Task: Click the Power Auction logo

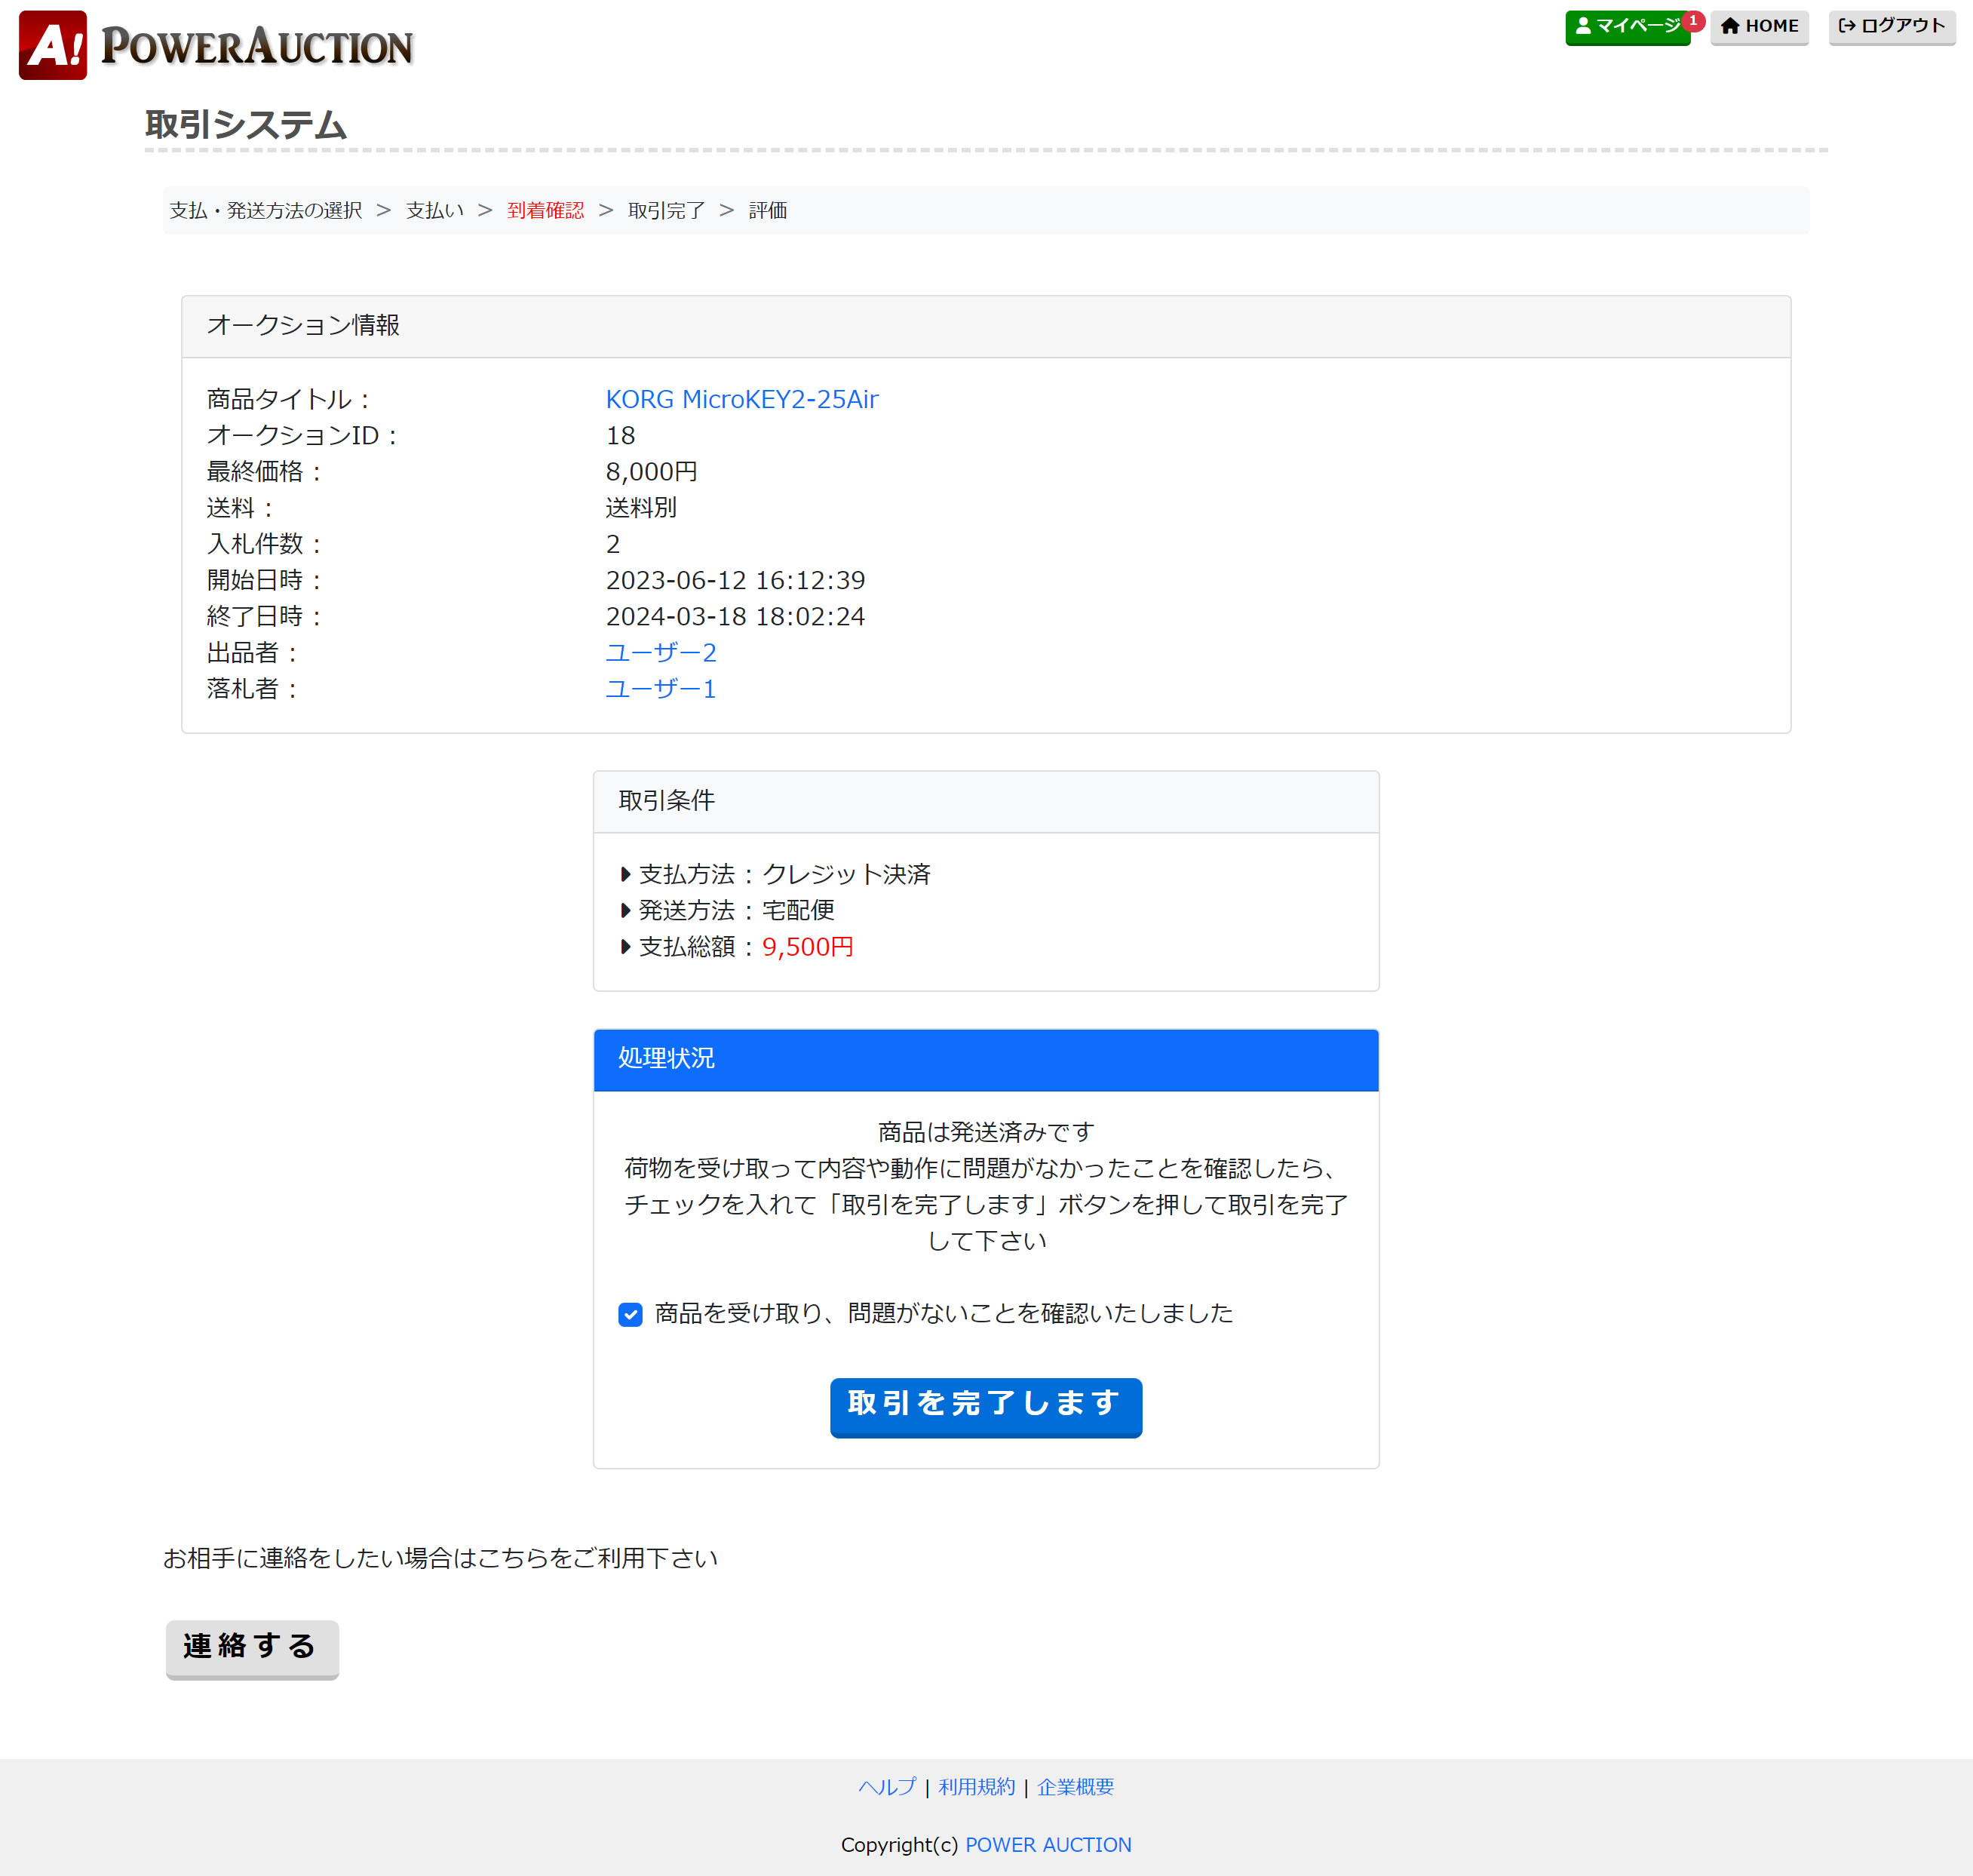Action: point(216,45)
